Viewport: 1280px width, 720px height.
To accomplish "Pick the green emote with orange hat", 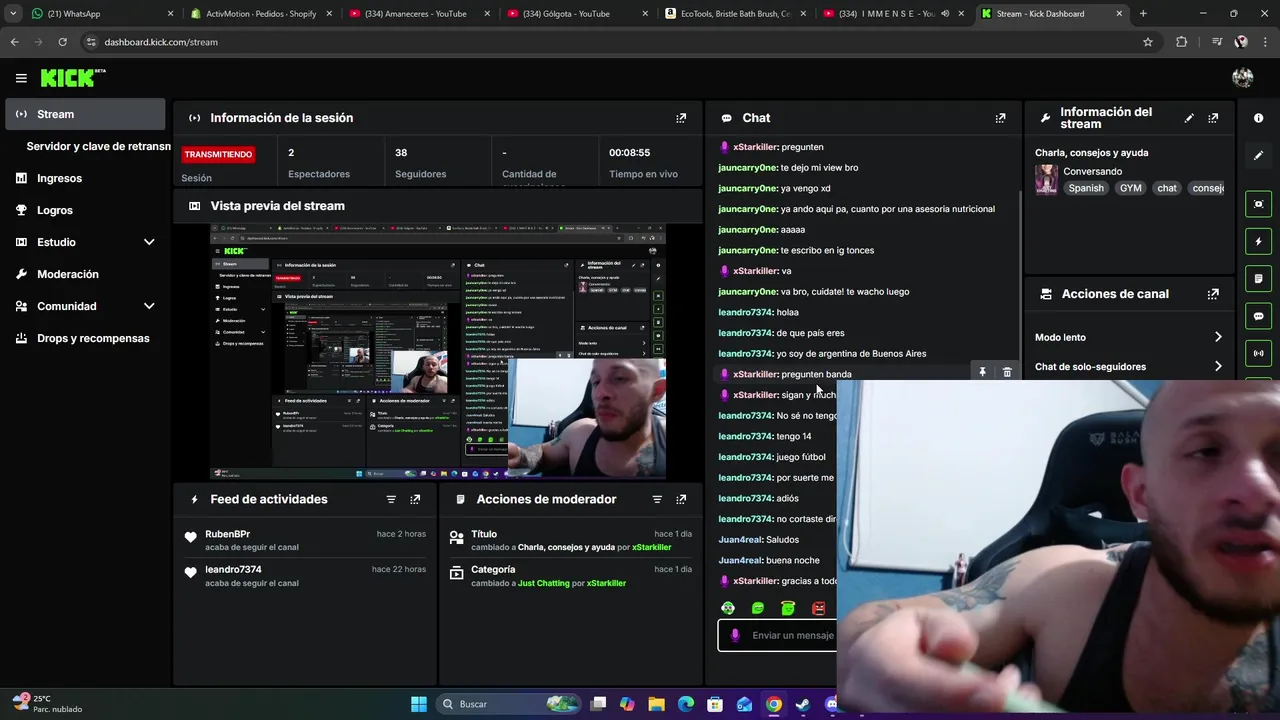I will click(x=788, y=608).
